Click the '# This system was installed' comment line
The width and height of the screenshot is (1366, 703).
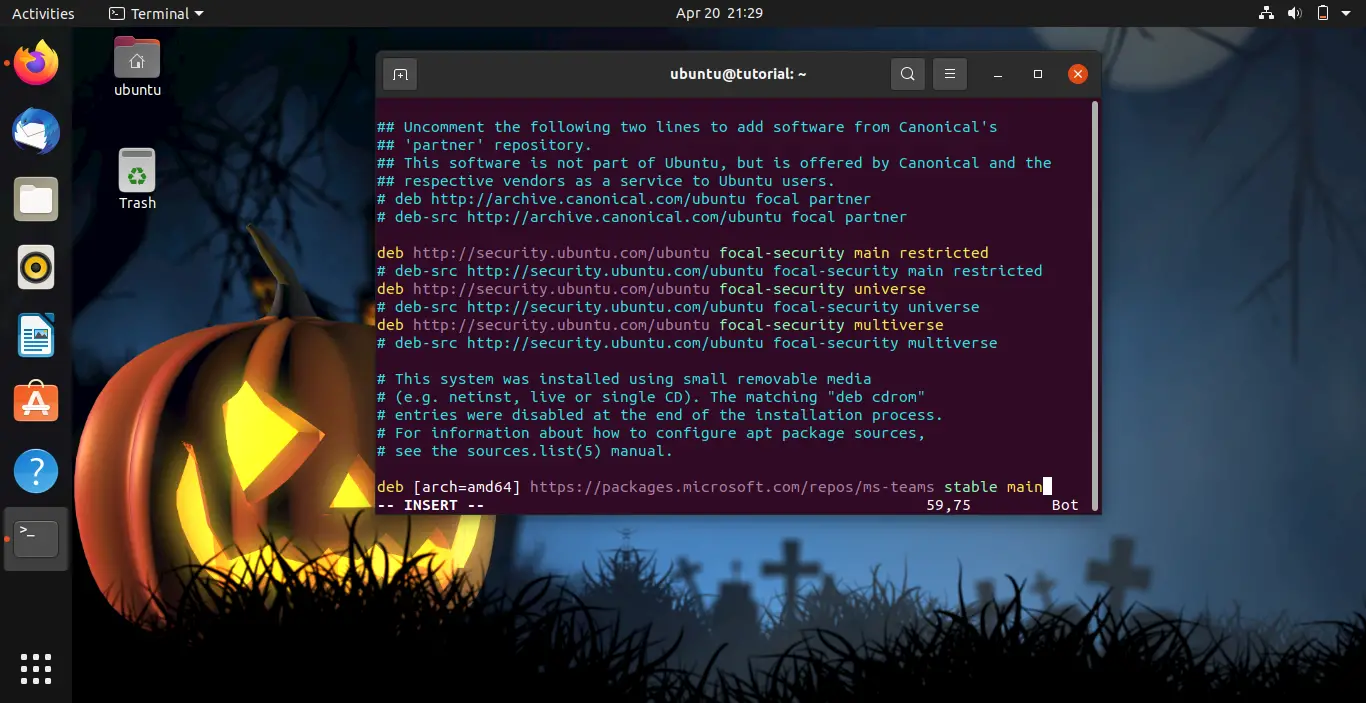click(624, 379)
